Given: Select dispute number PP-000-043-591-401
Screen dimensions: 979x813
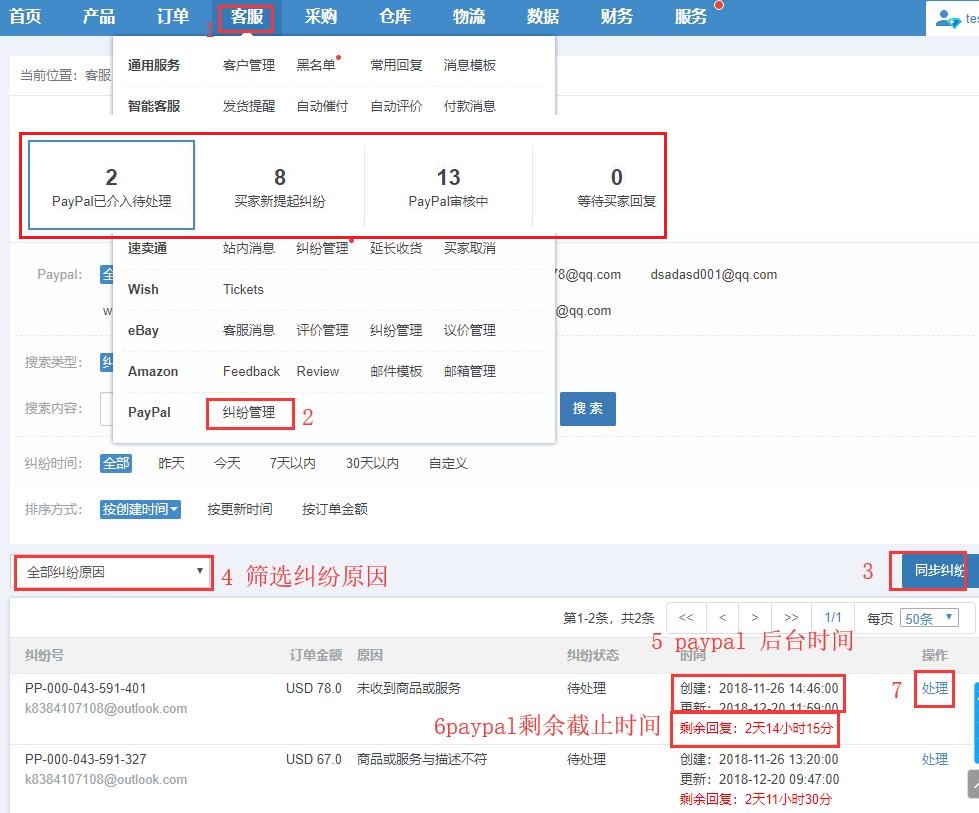Looking at the screenshot, I should tap(86, 688).
